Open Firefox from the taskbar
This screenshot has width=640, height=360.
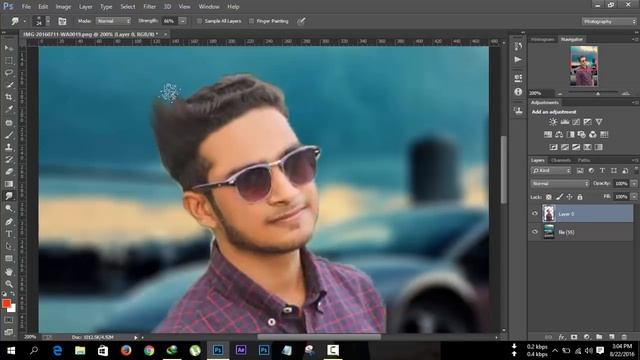(126, 350)
